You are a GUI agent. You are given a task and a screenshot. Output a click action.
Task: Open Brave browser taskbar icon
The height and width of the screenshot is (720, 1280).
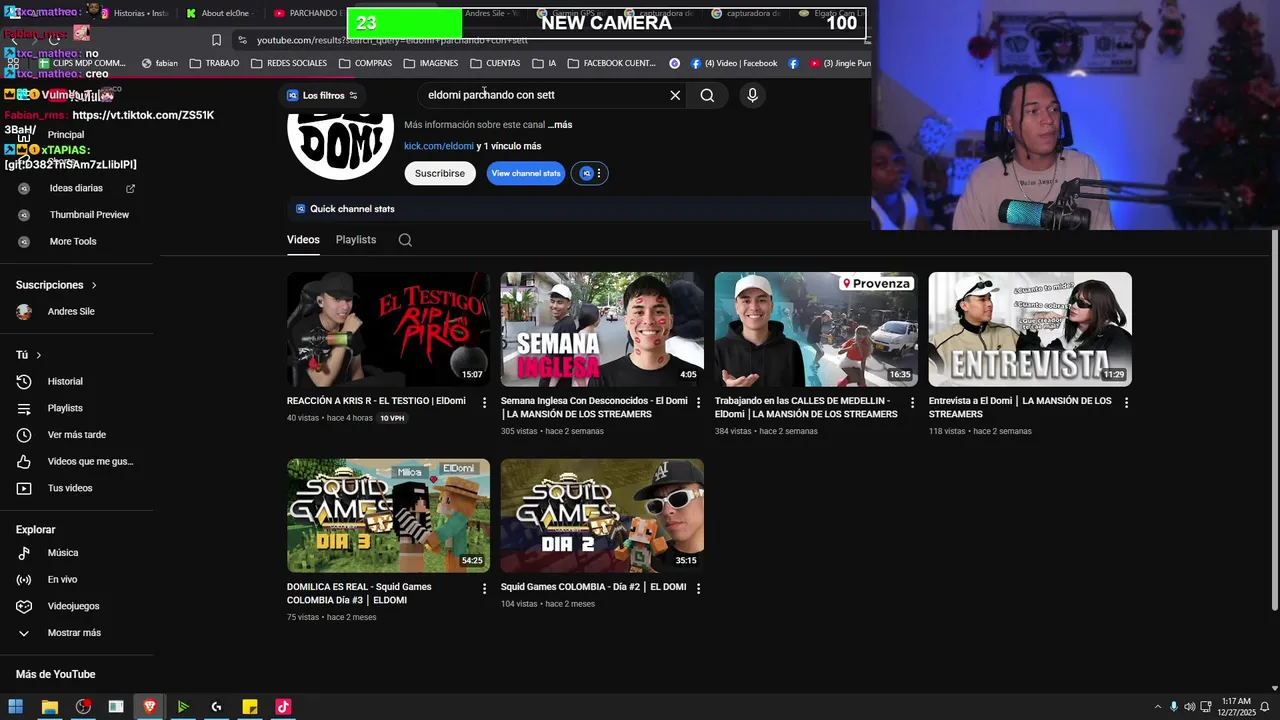(x=149, y=707)
